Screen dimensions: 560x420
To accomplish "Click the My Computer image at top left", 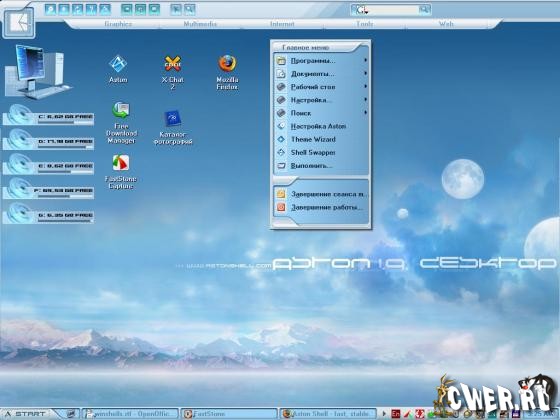I will pyautogui.click(x=38, y=72).
